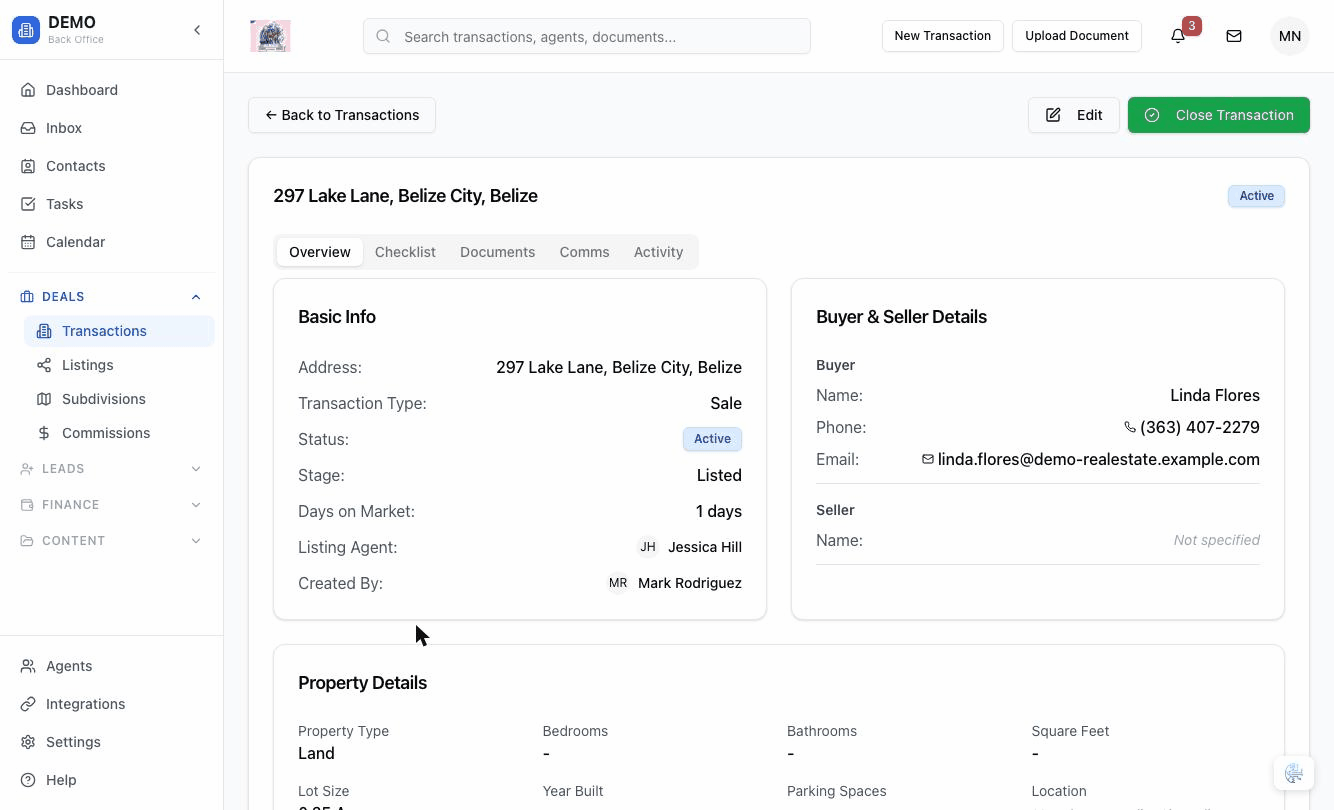
Task: Open the mail envelope icon in header
Action: (x=1234, y=36)
